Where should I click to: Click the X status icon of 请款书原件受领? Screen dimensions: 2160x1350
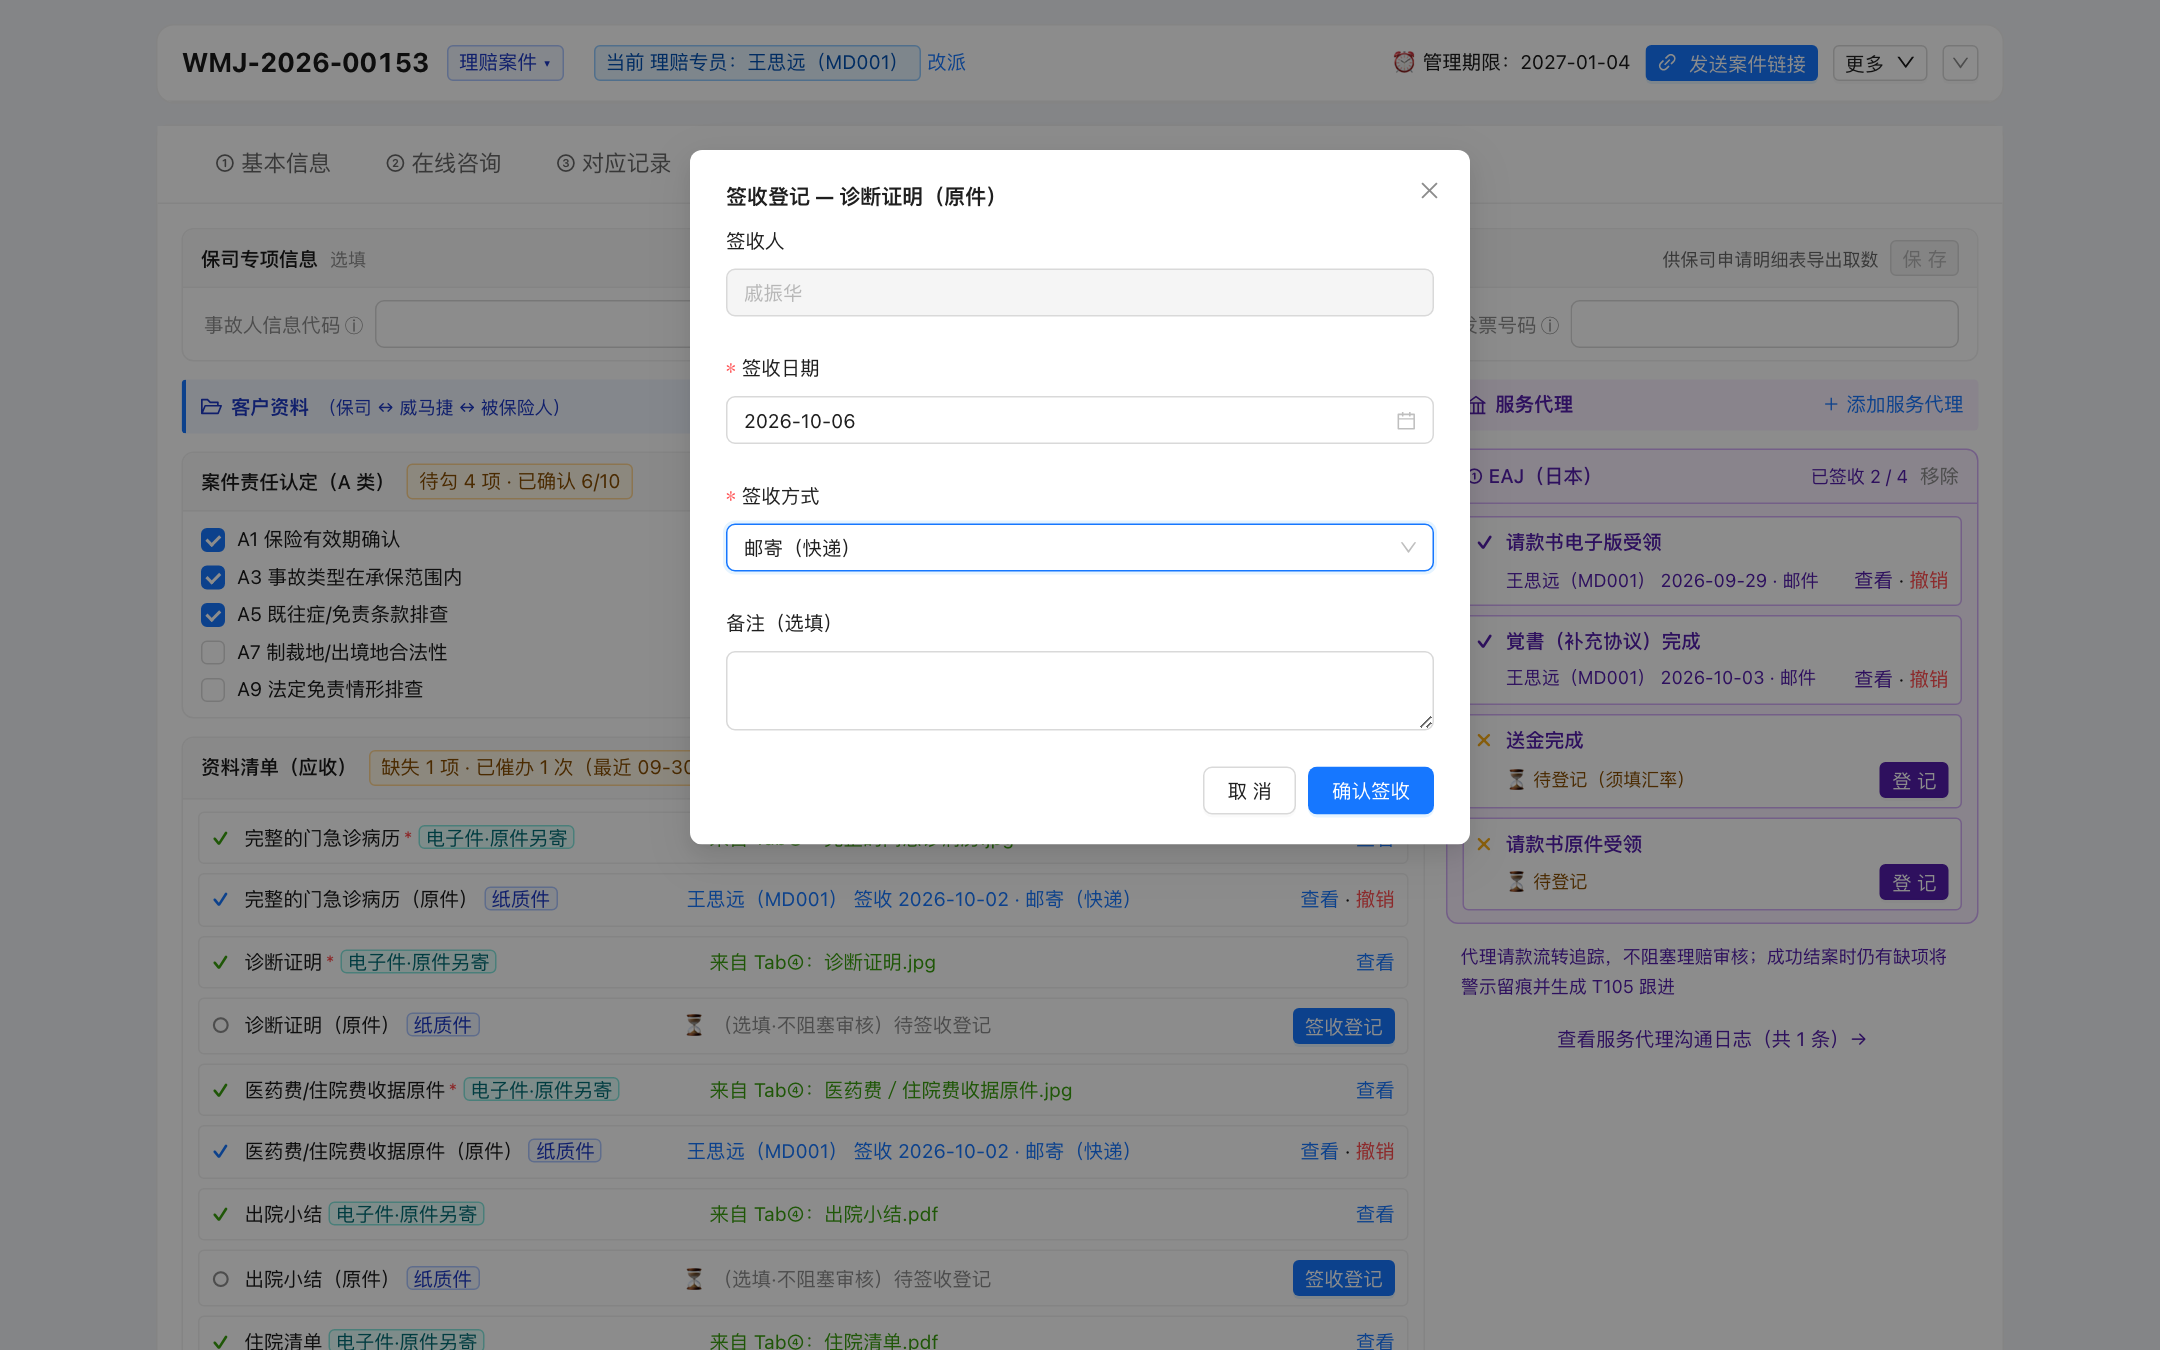[x=1484, y=844]
